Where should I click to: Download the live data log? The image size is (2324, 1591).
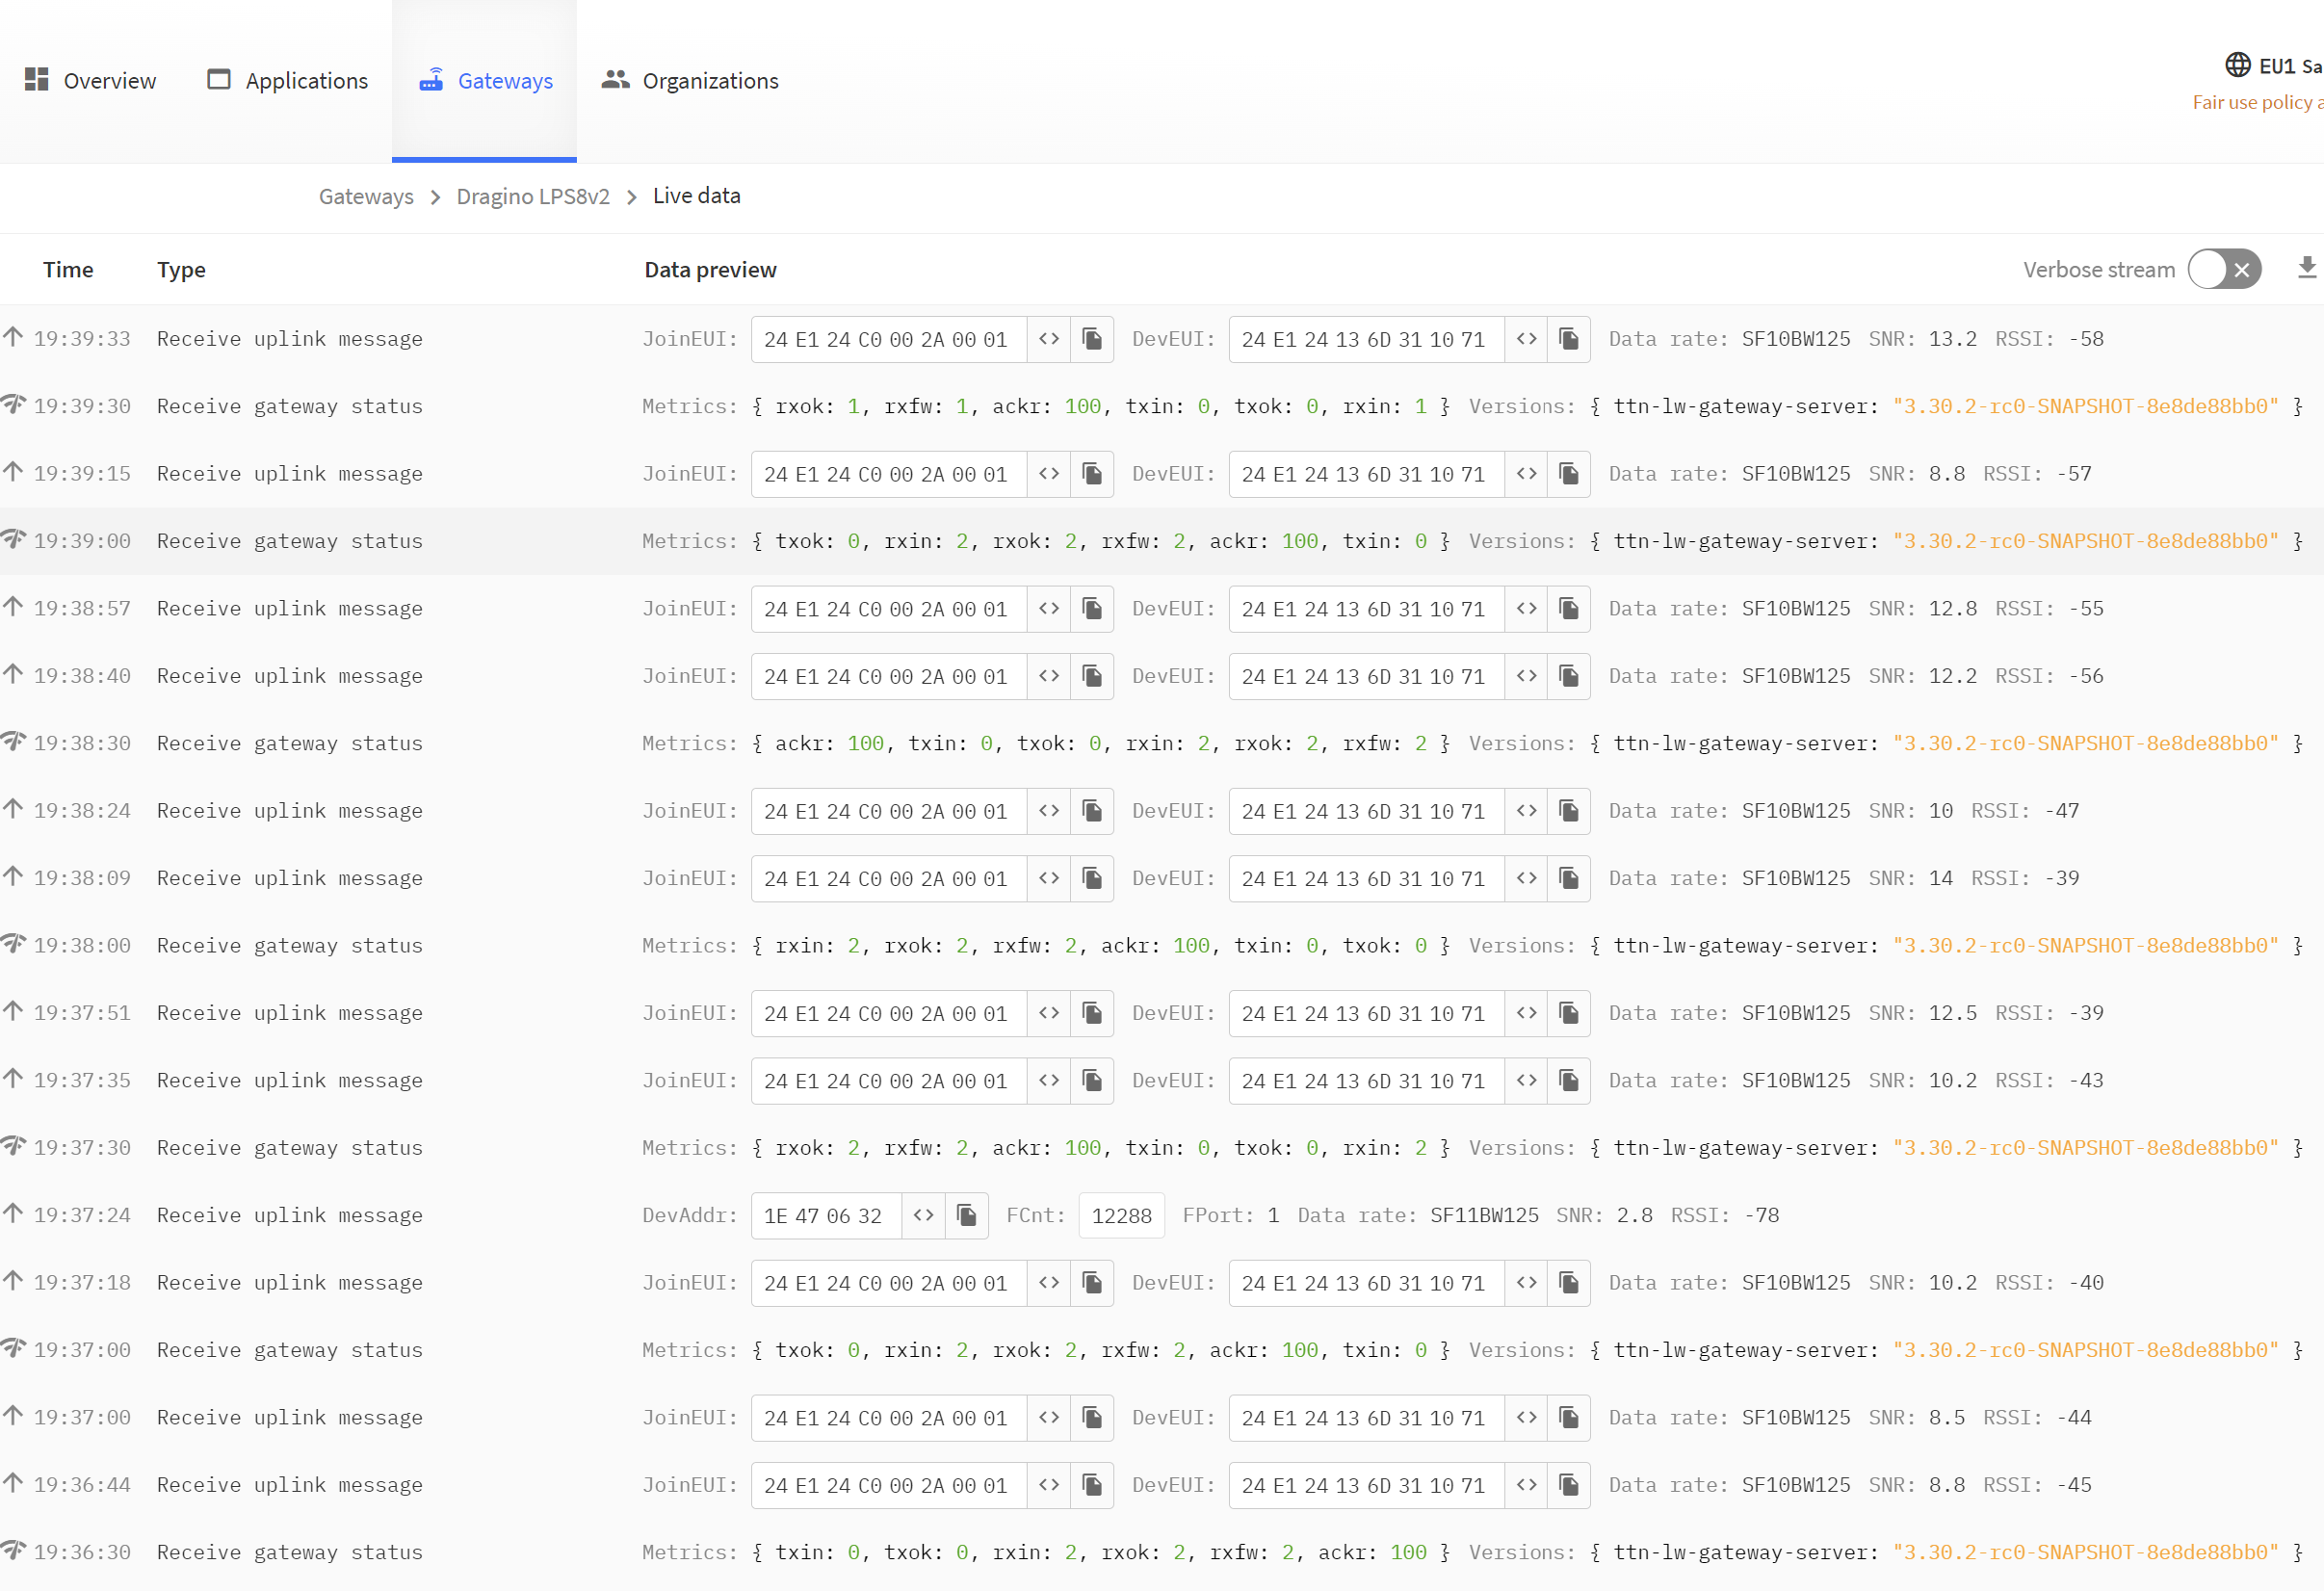pos(2306,268)
